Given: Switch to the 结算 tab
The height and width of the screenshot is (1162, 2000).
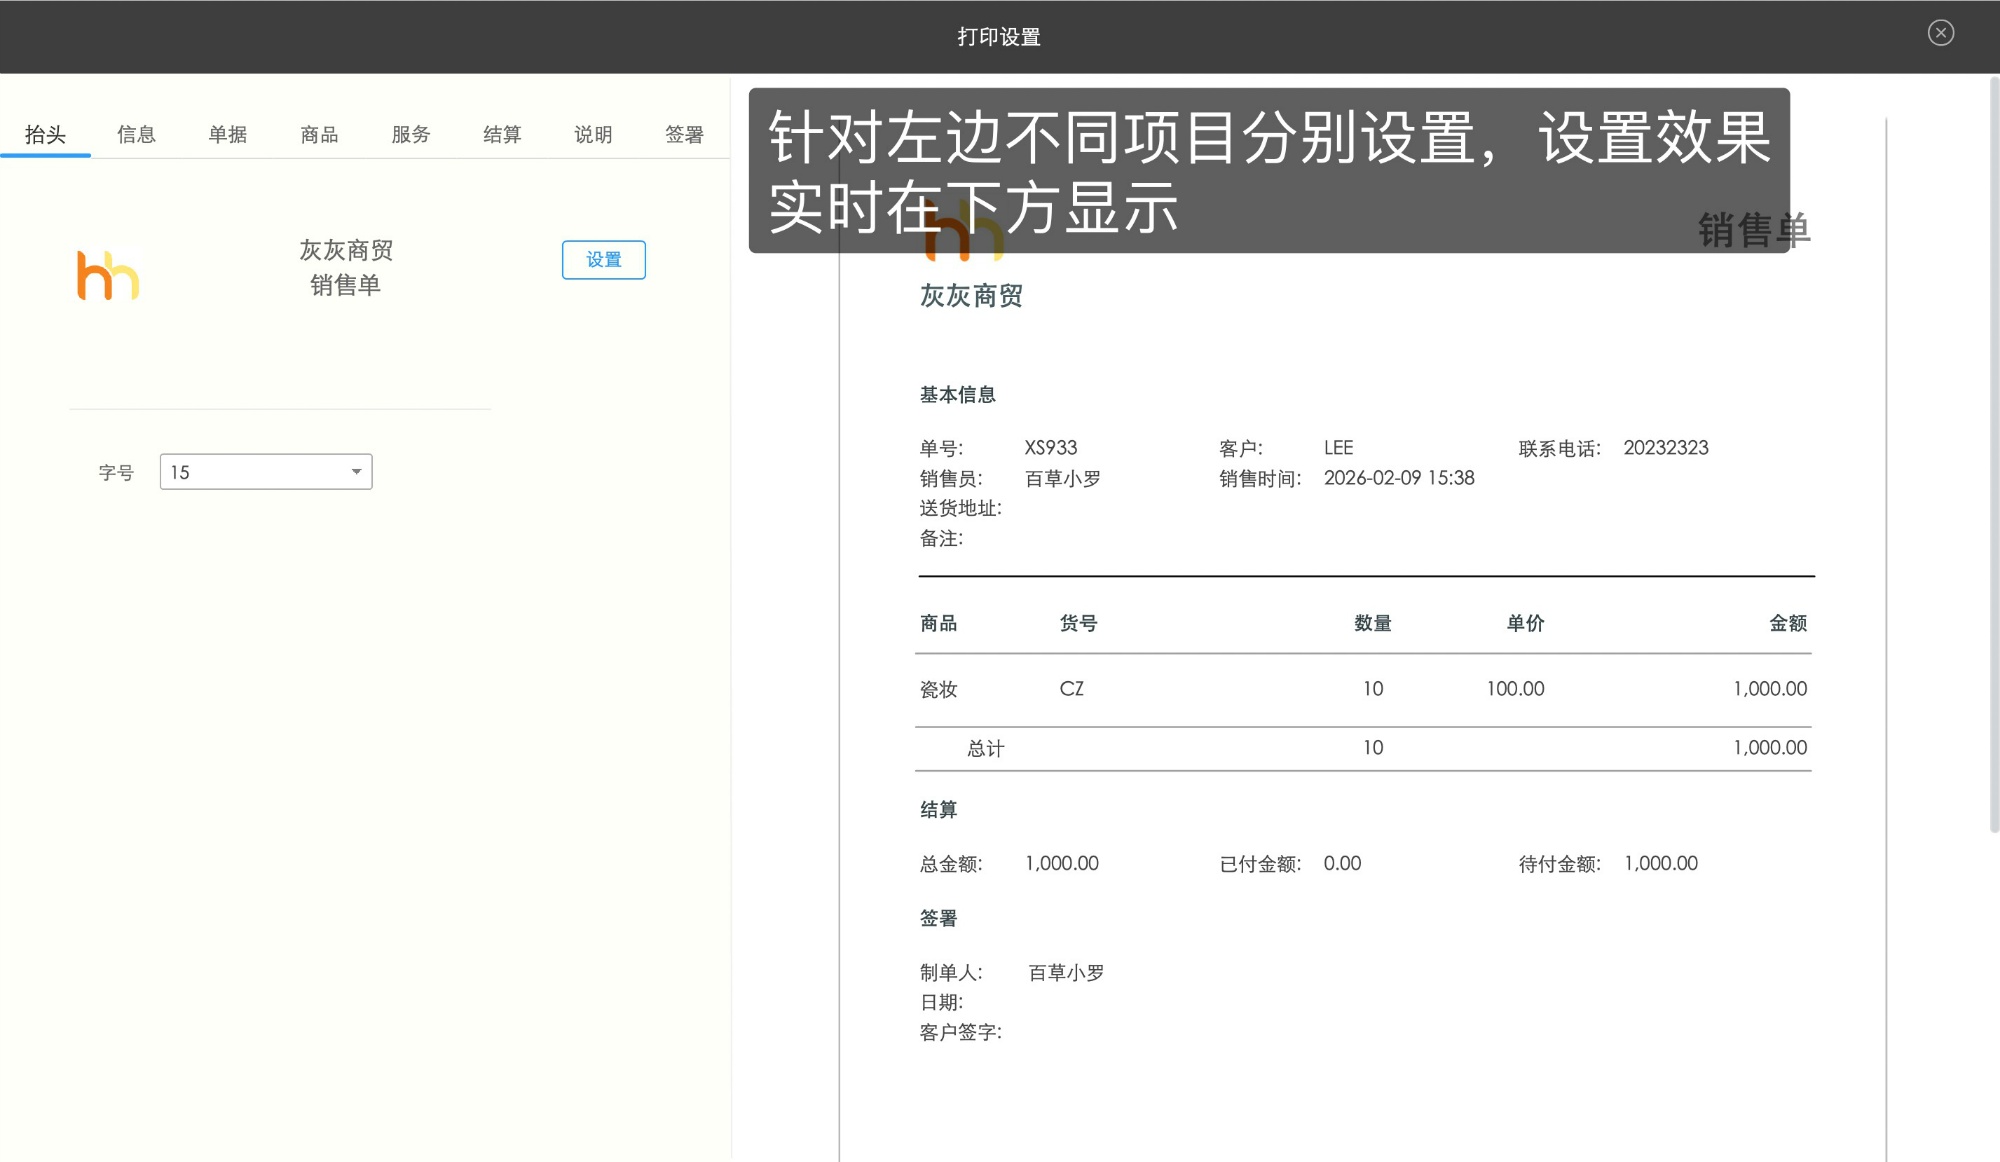Looking at the screenshot, I should click(502, 134).
